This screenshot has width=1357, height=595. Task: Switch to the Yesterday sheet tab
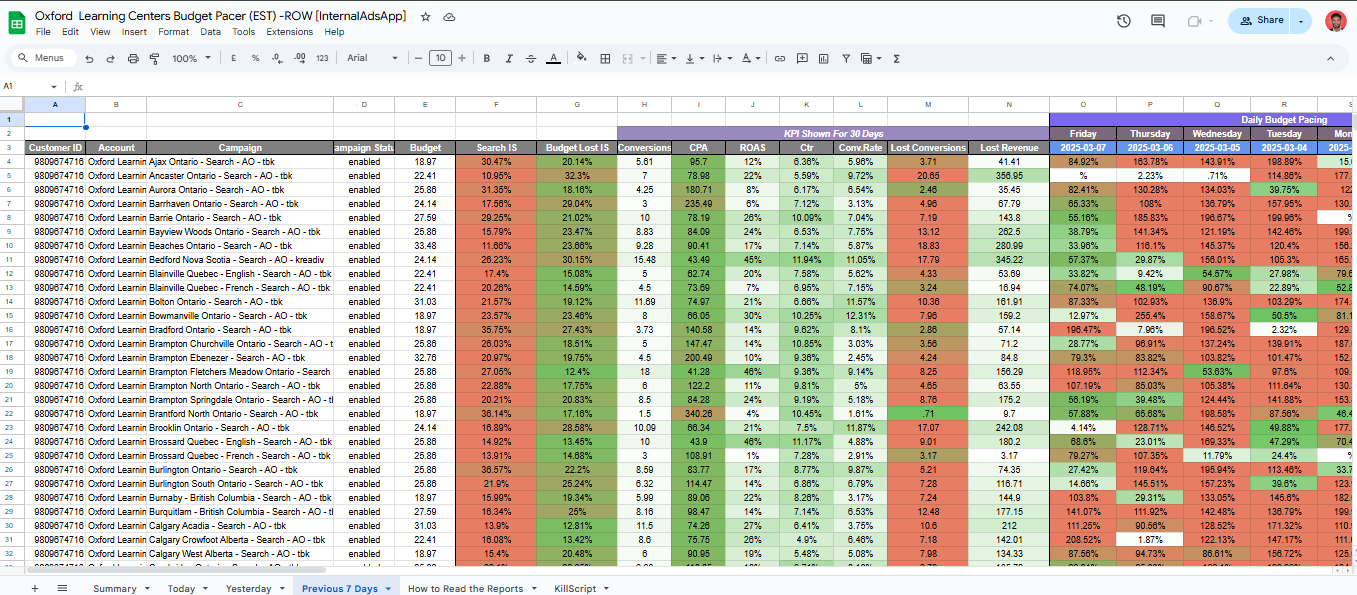[254, 588]
